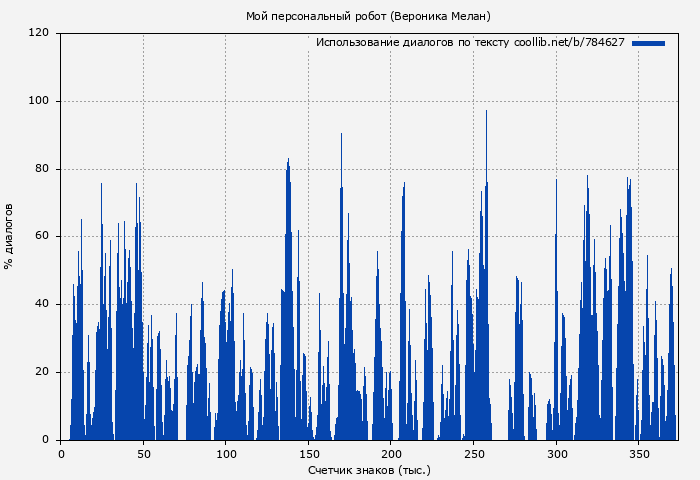Image resolution: width=700 pixels, height=480 pixels.
Task: Select the x-axis tick label 200
Action: click(x=391, y=453)
